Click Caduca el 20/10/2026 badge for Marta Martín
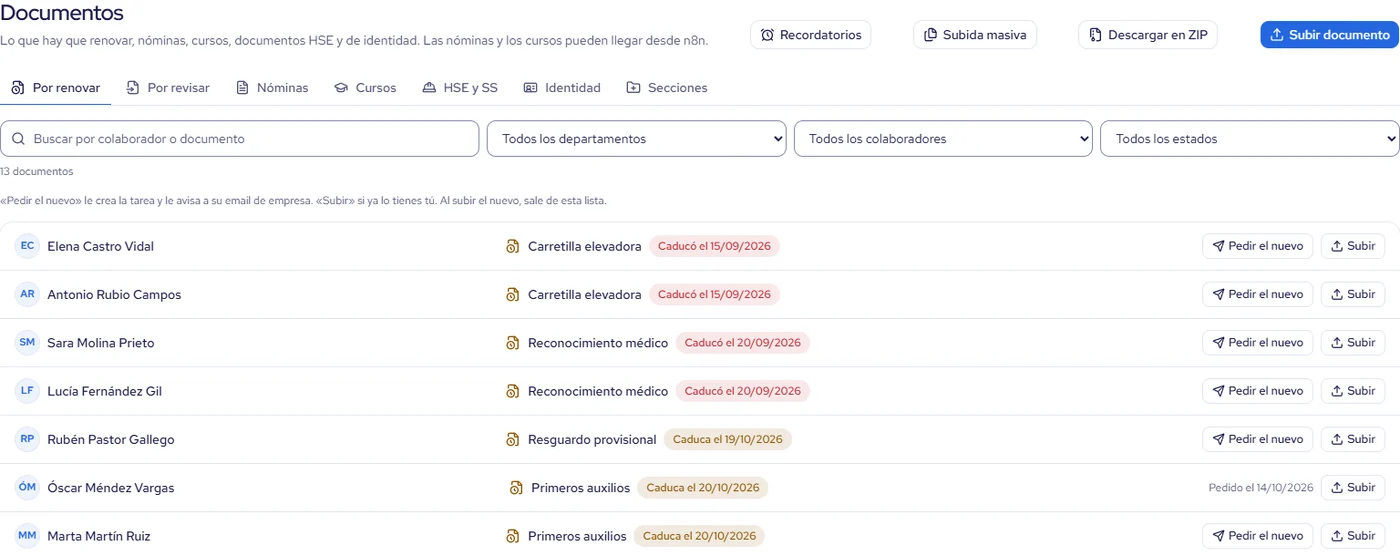 click(x=698, y=536)
